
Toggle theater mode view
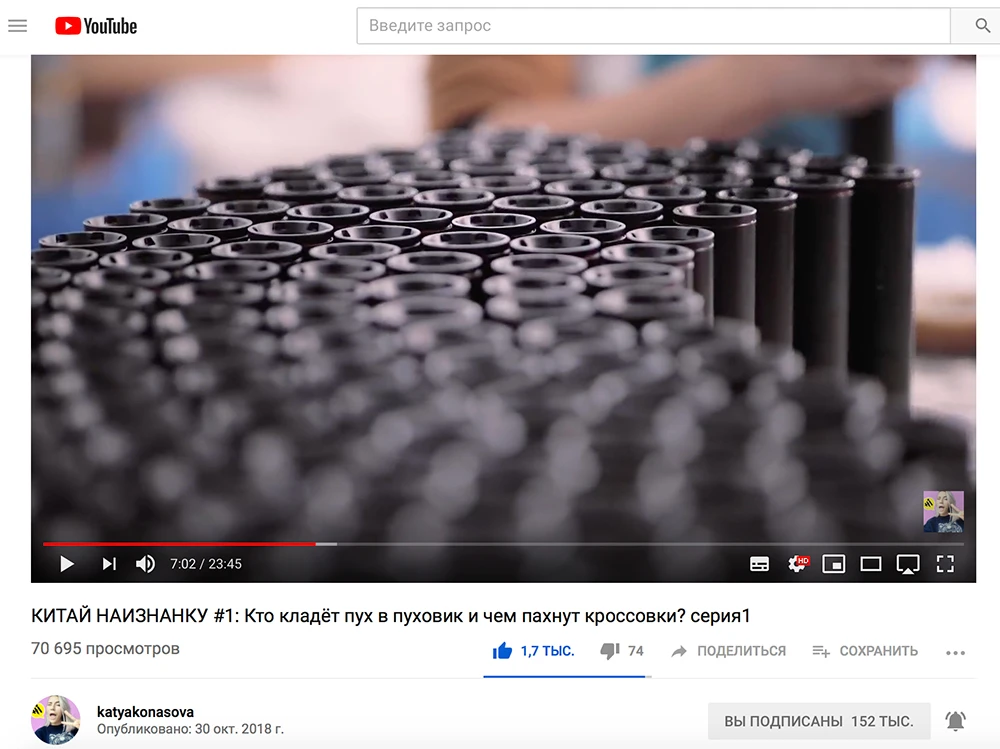pyautogui.click(x=871, y=564)
